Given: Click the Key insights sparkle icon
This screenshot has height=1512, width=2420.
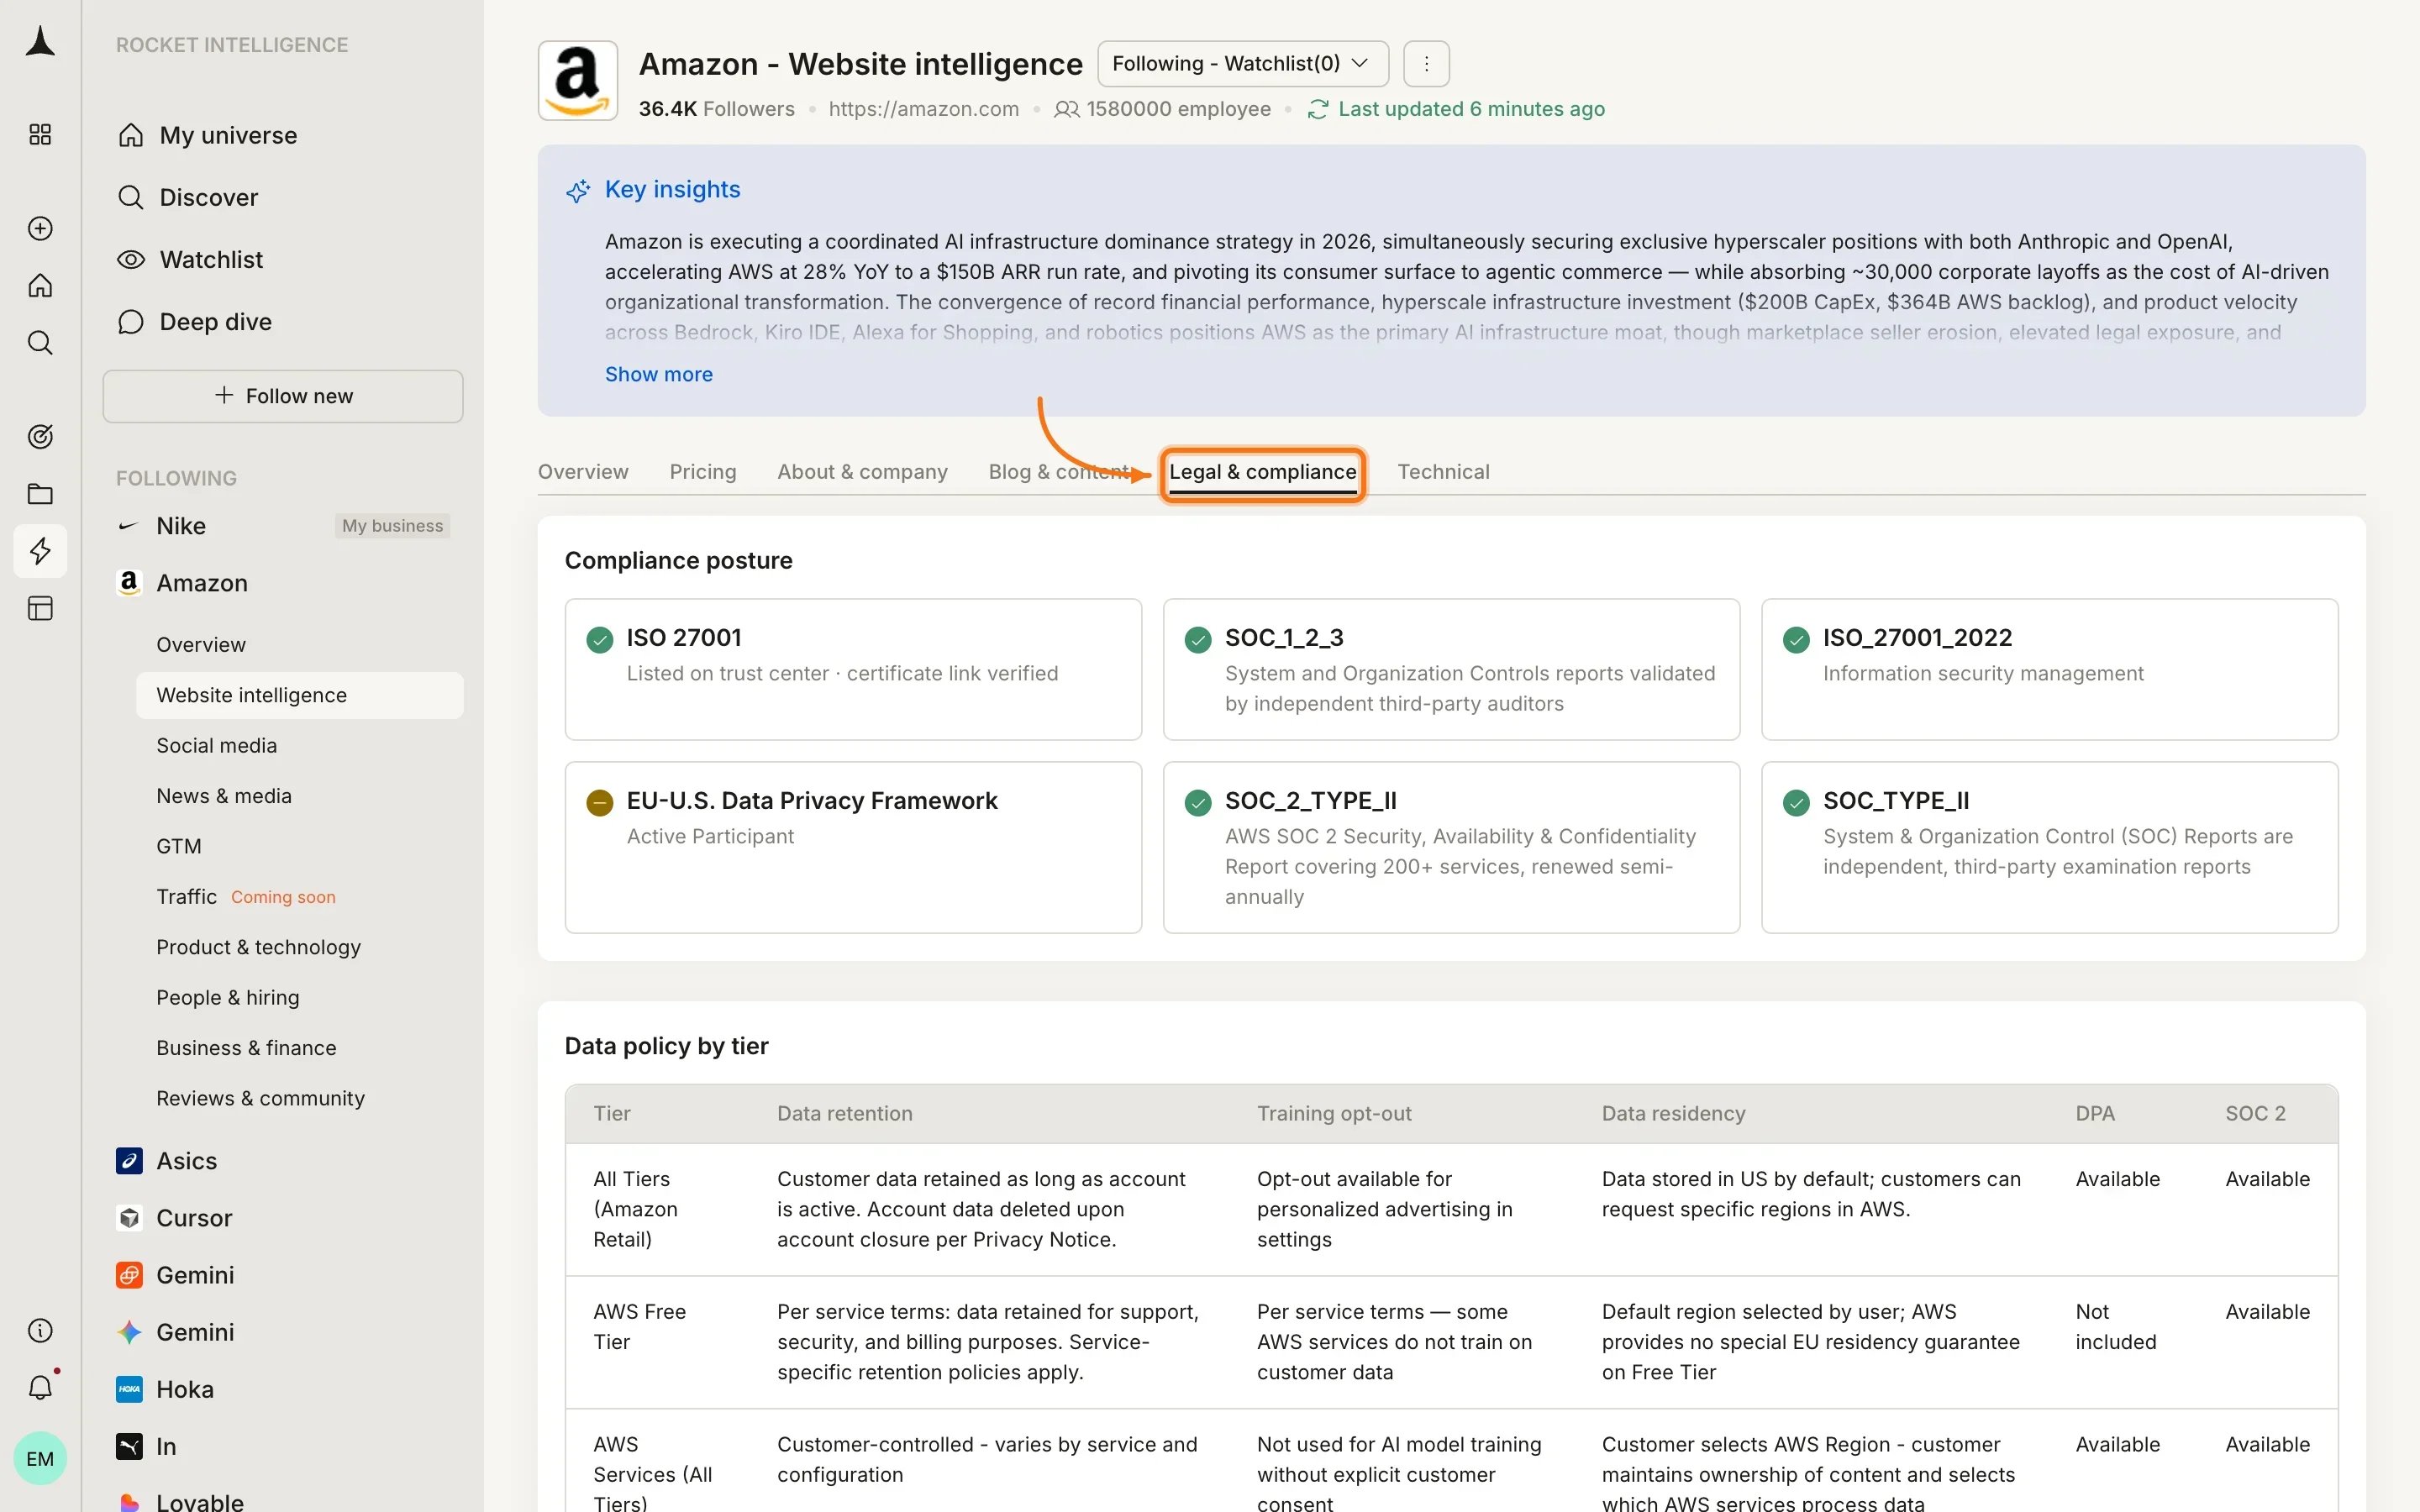Looking at the screenshot, I should click(x=578, y=190).
